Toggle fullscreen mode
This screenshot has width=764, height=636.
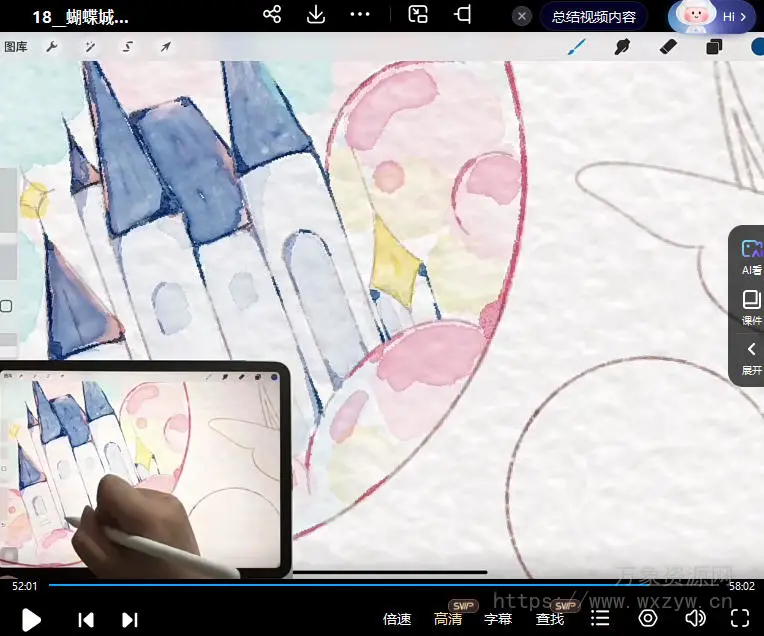[x=740, y=618]
